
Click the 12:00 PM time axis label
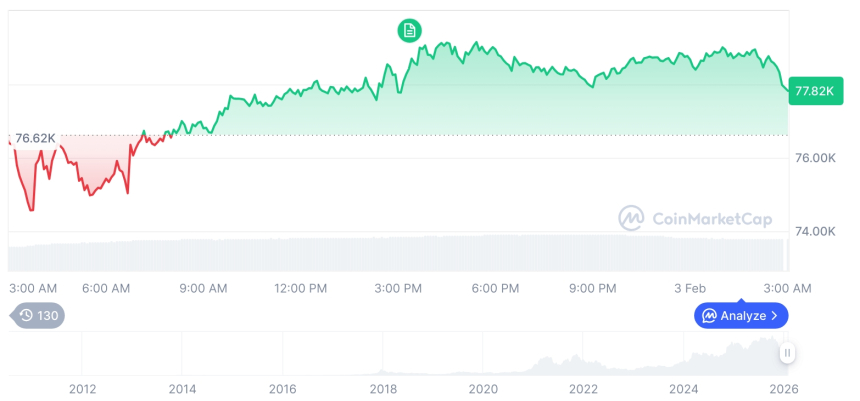[301, 288]
